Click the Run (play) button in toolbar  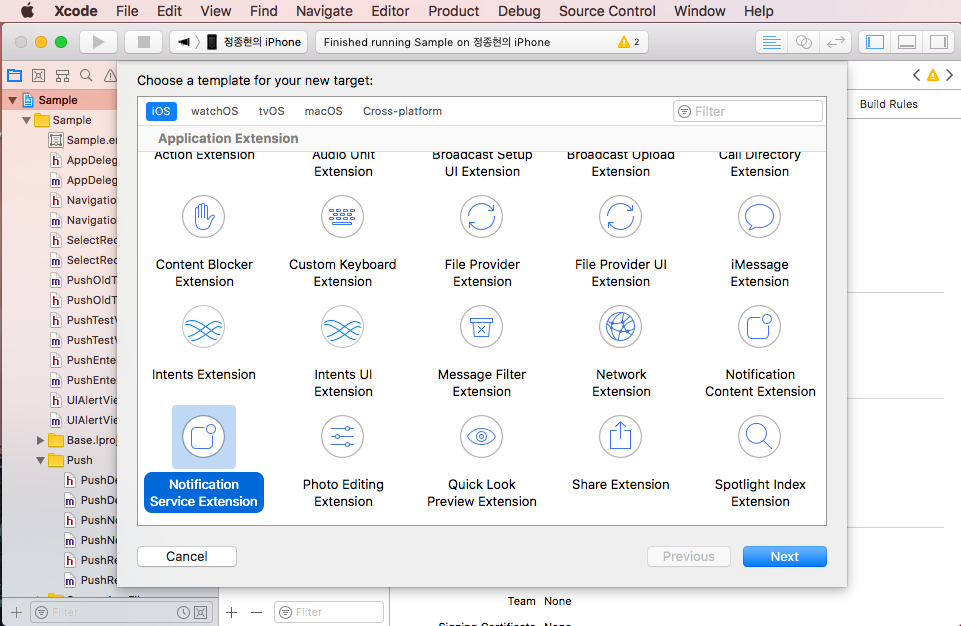pos(98,42)
